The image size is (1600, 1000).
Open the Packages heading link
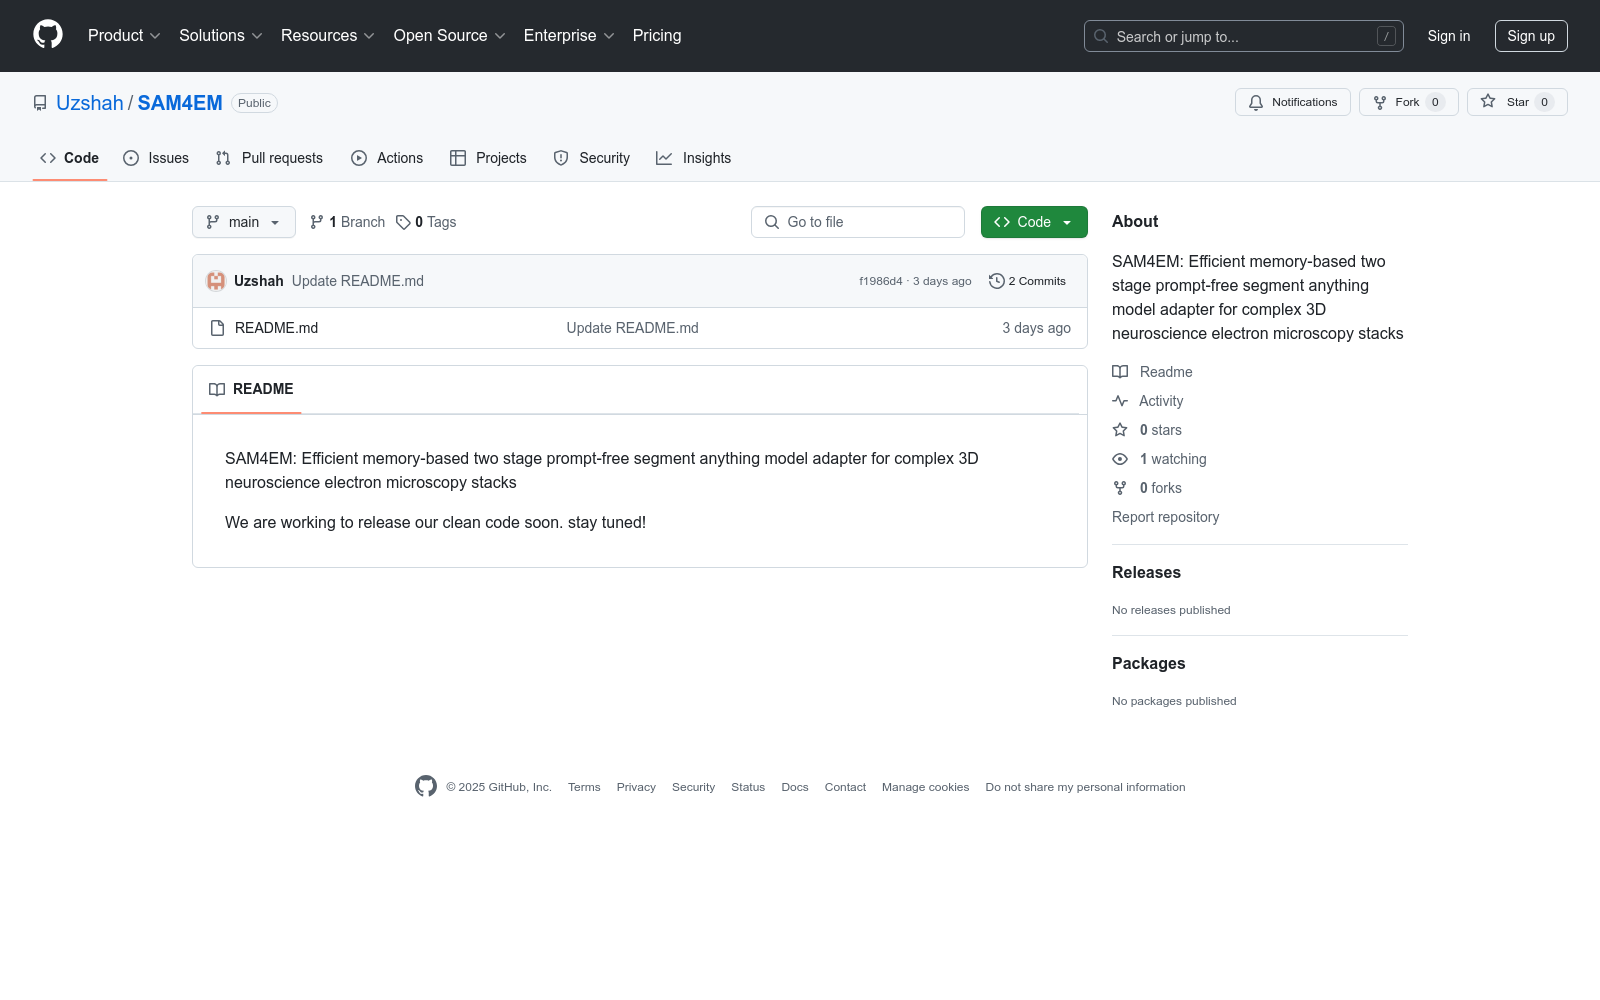tap(1148, 663)
